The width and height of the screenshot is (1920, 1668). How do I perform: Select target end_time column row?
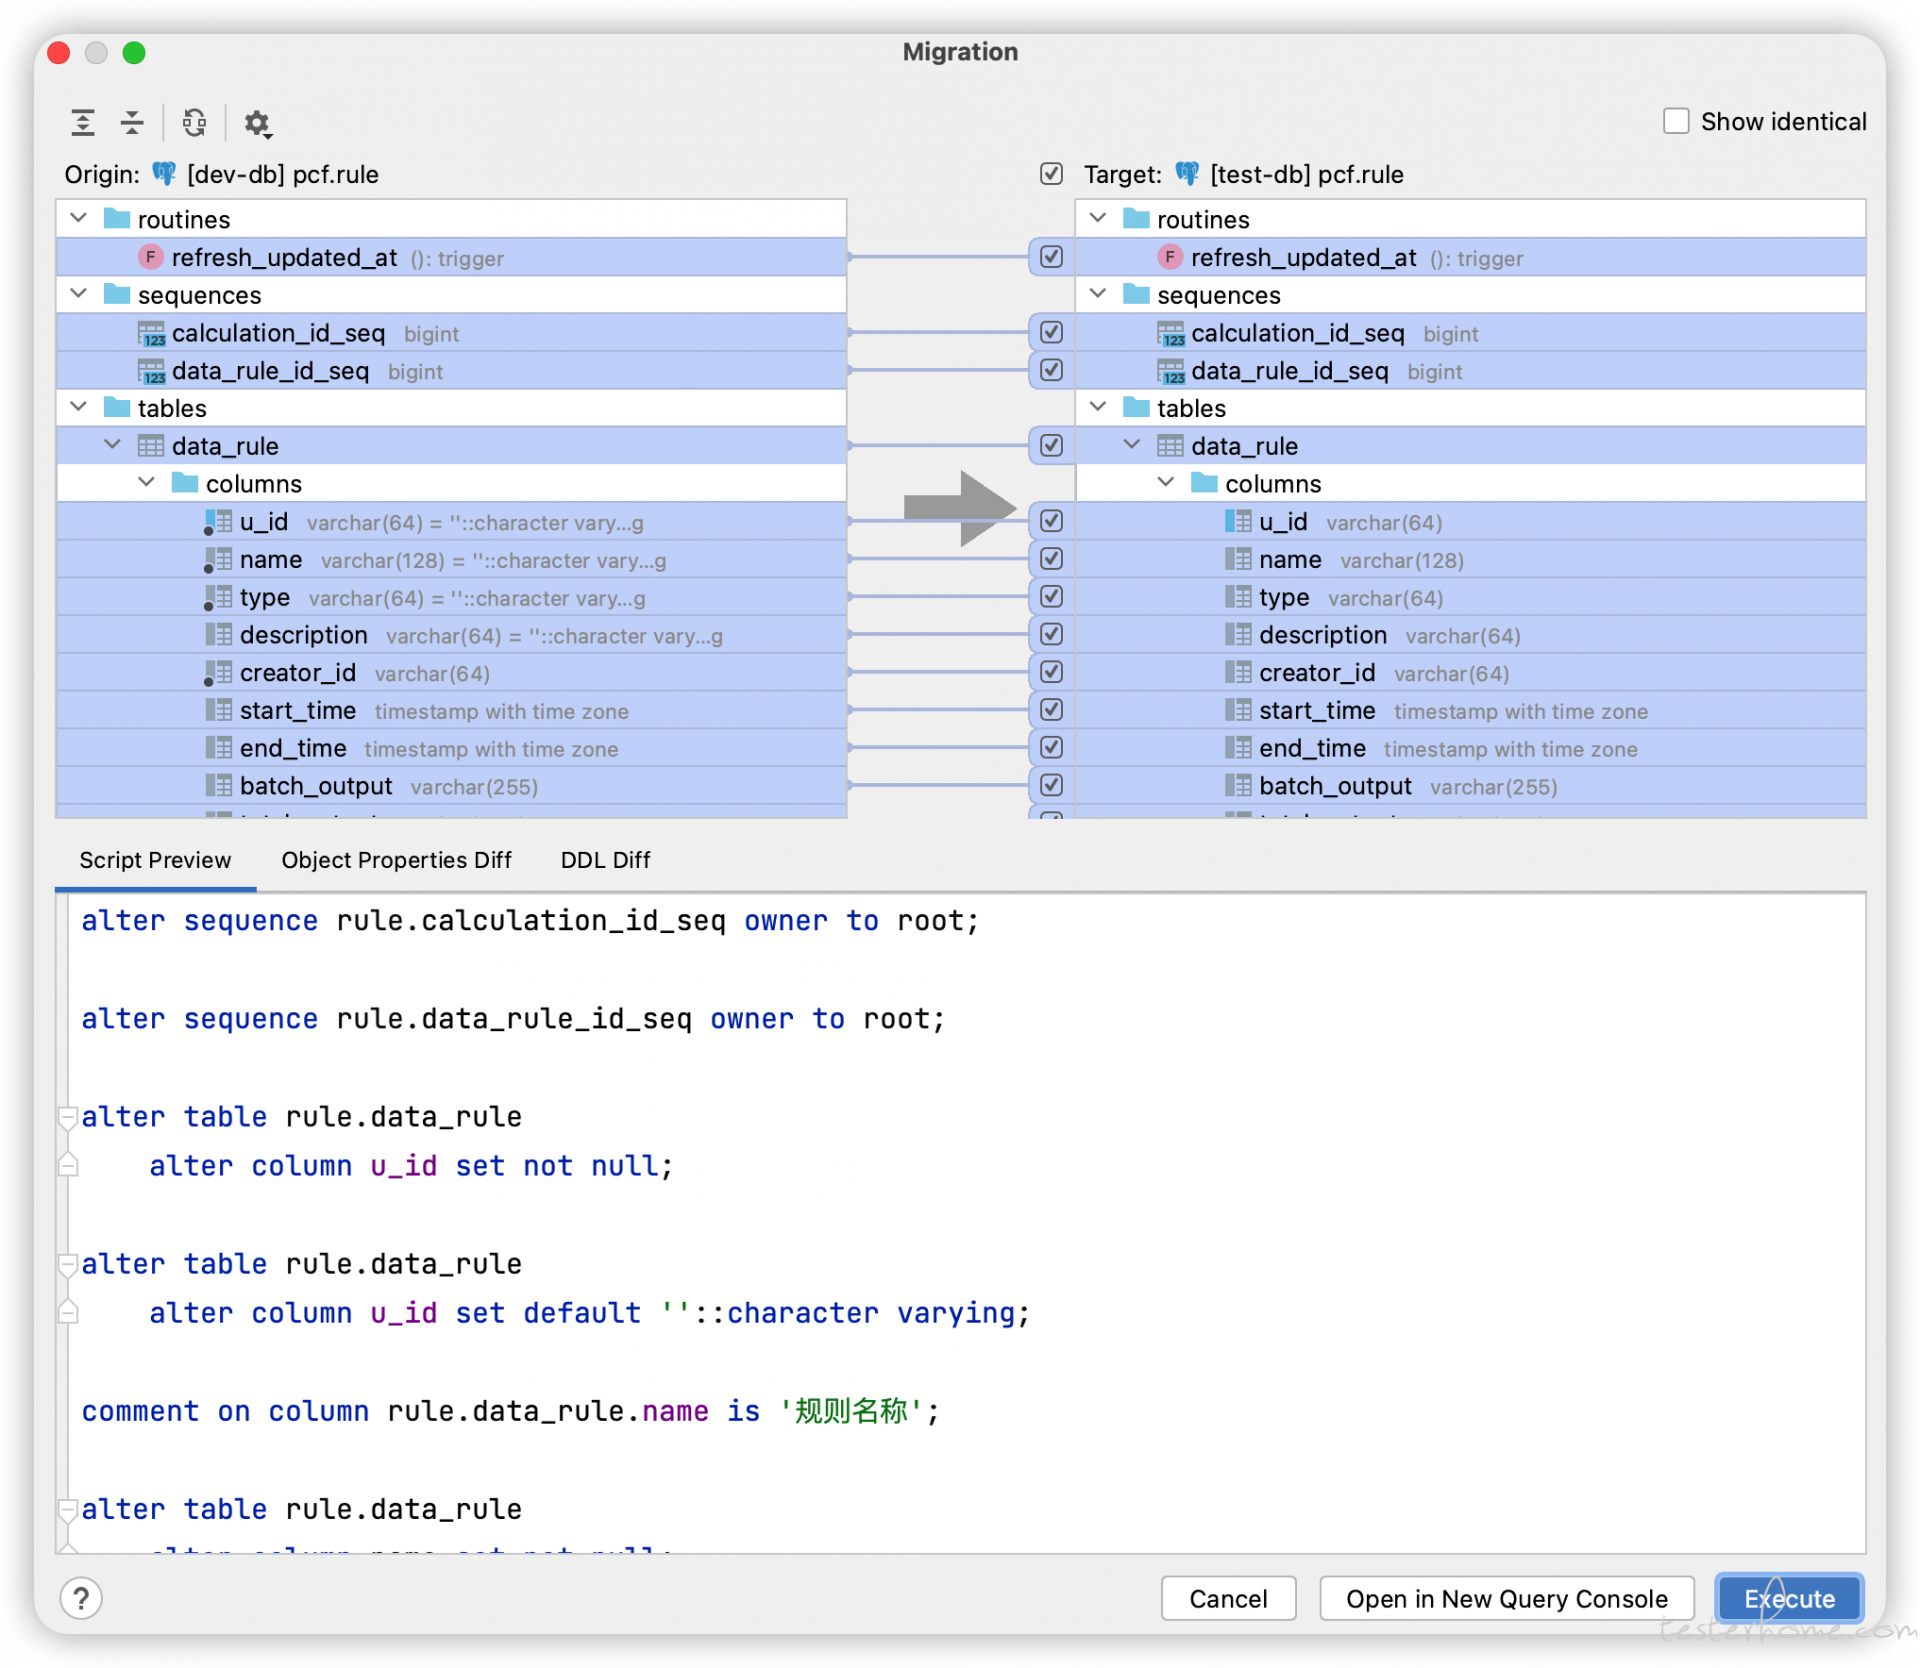click(1471, 749)
